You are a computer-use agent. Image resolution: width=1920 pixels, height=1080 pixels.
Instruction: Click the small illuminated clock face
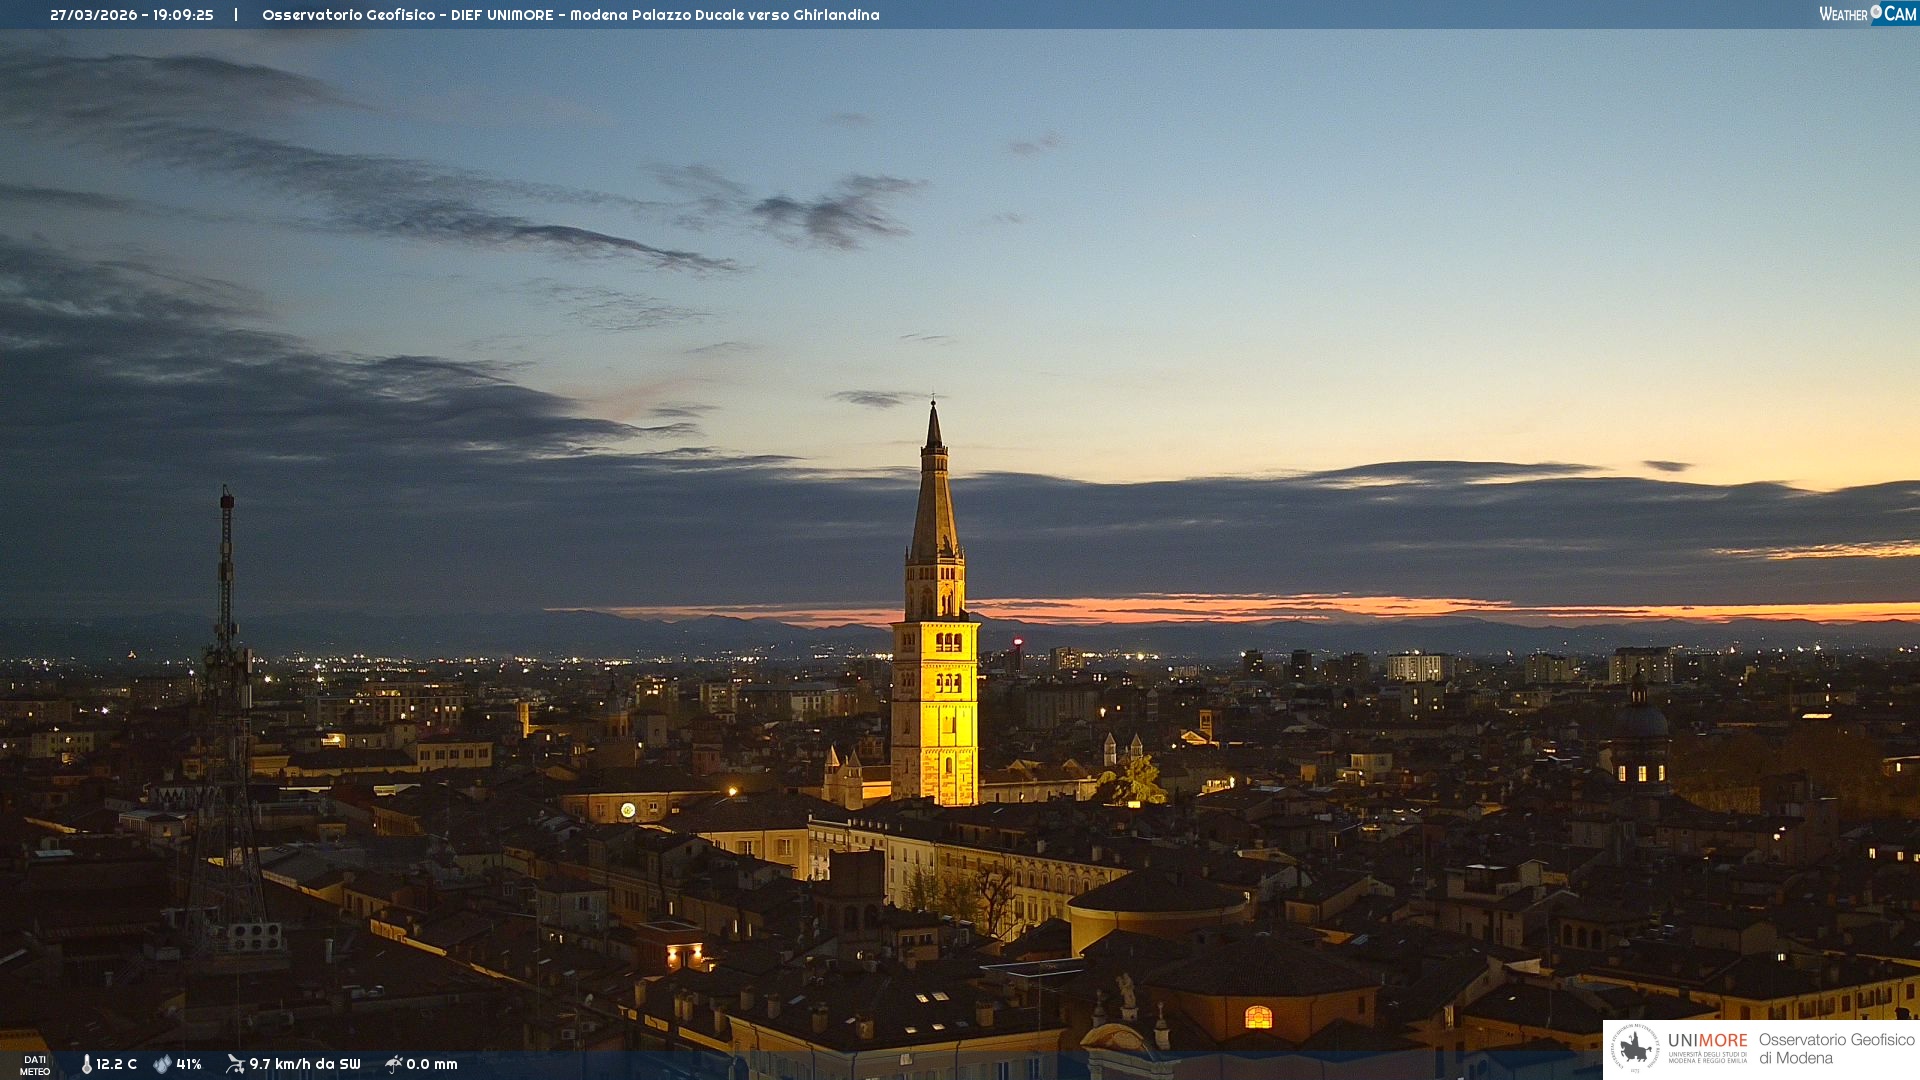point(628,810)
